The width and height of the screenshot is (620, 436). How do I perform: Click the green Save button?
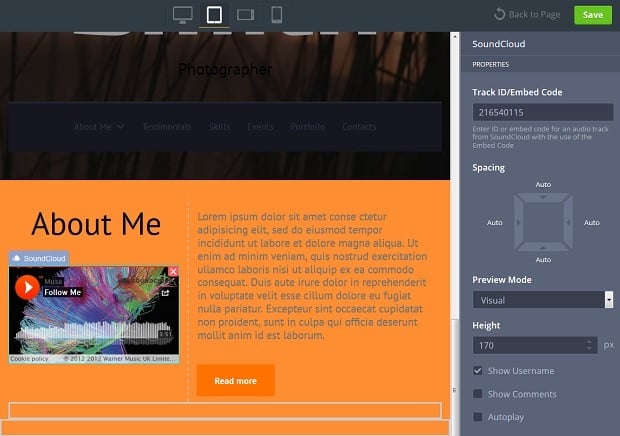[592, 15]
